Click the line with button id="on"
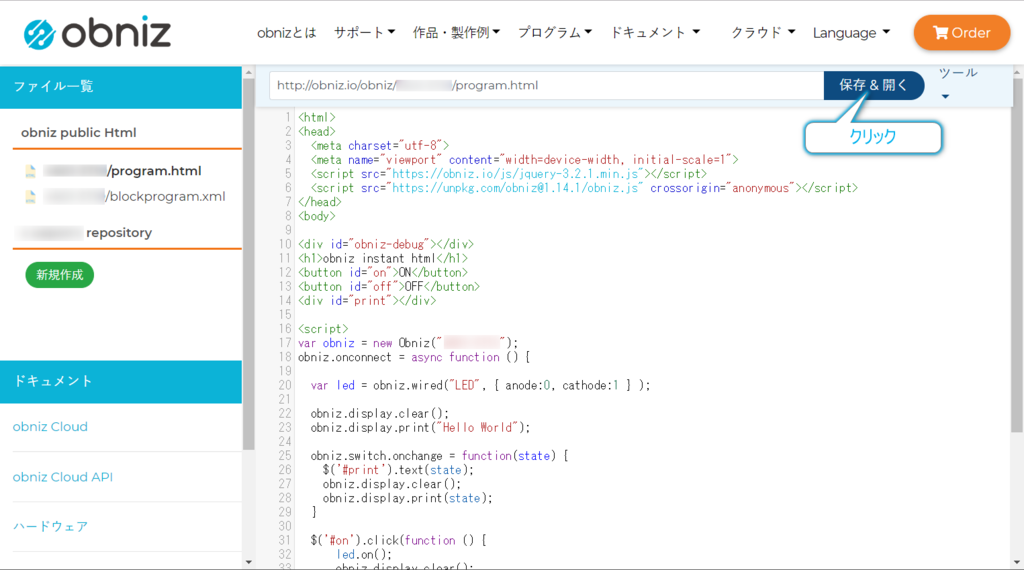Screen dimensions: 1024x570 [x=383, y=272]
